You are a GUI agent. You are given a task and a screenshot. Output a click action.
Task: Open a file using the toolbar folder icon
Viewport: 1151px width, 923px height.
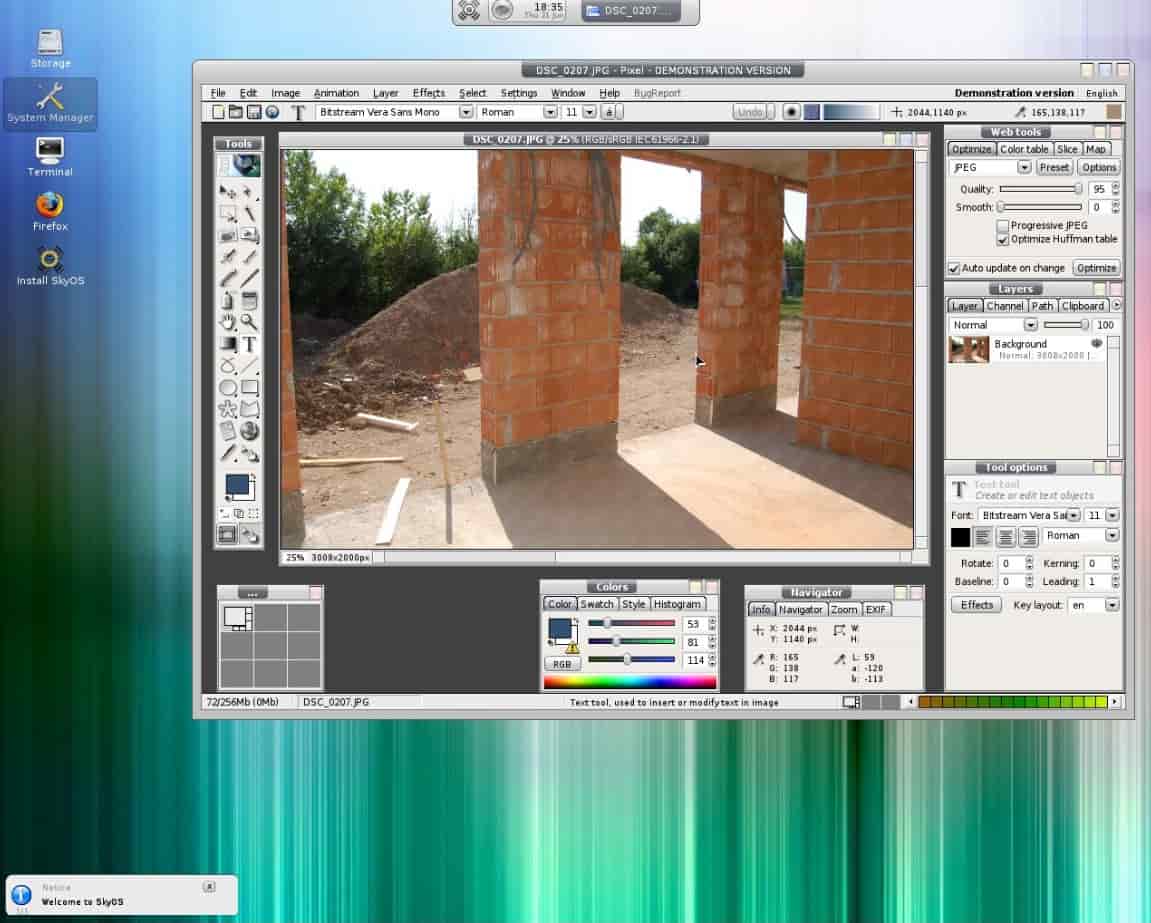pyautogui.click(x=236, y=112)
